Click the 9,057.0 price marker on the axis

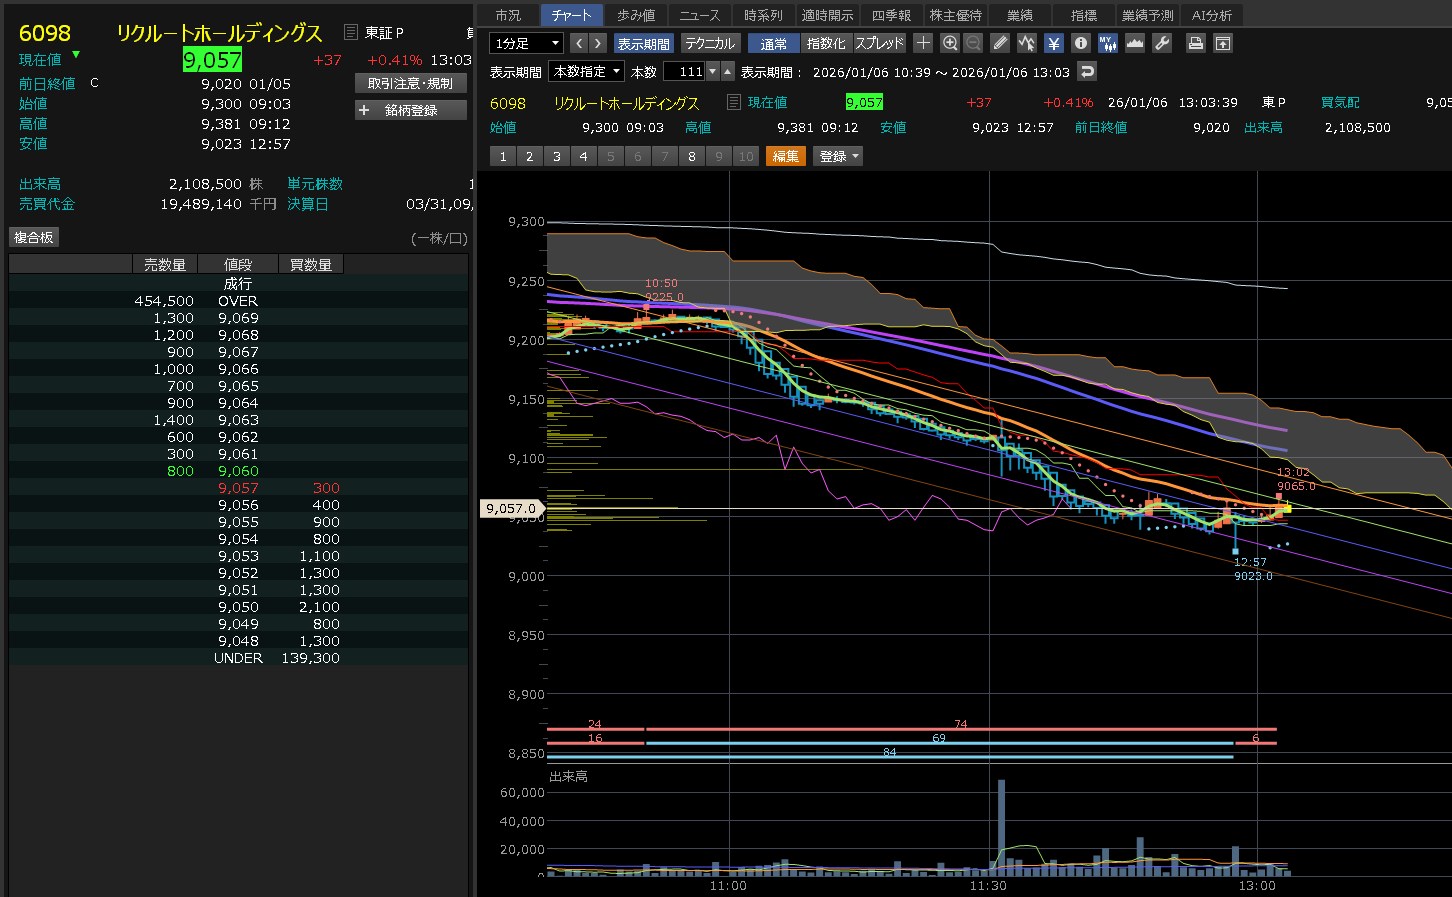click(511, 508)
